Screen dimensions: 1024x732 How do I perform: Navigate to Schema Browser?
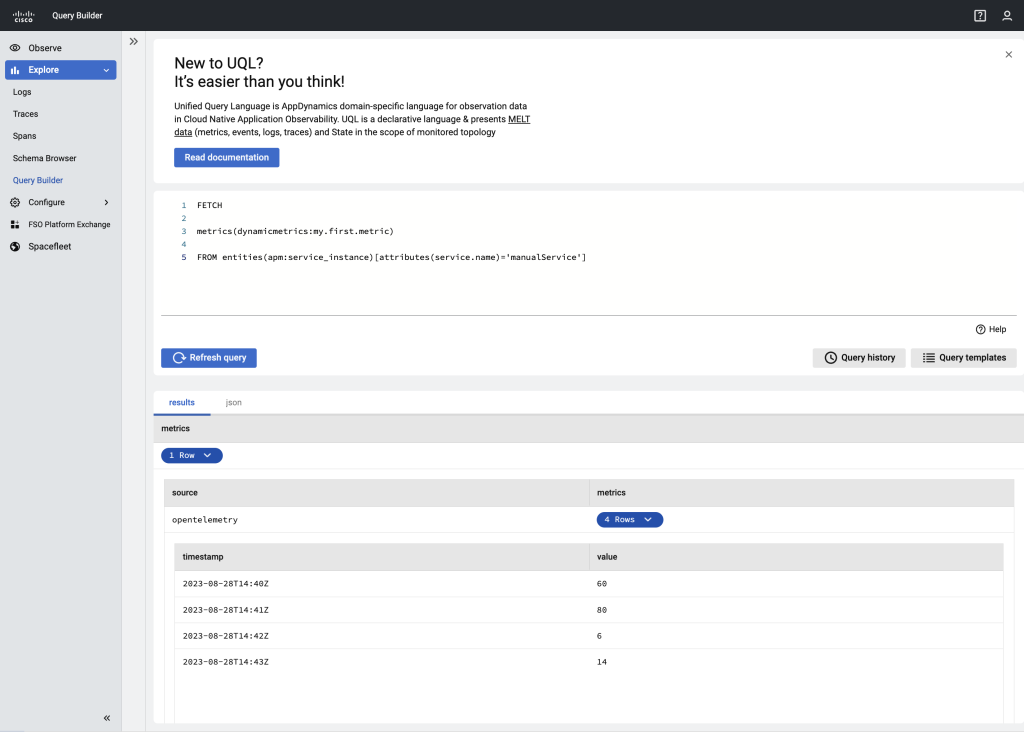tap(44, 158)
